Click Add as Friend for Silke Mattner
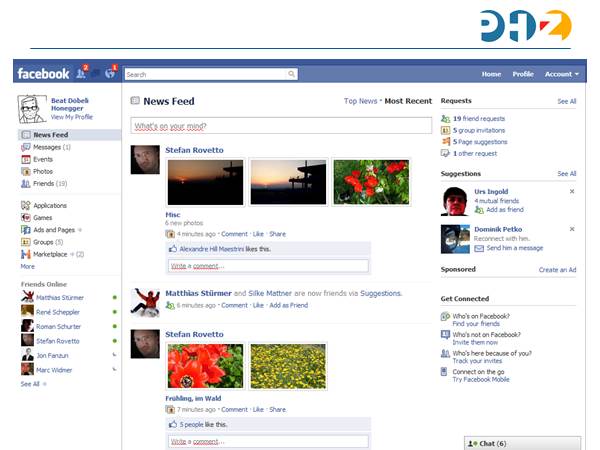Image resolution: width=600 pixels, height=450 pixels. click(289, 305)
